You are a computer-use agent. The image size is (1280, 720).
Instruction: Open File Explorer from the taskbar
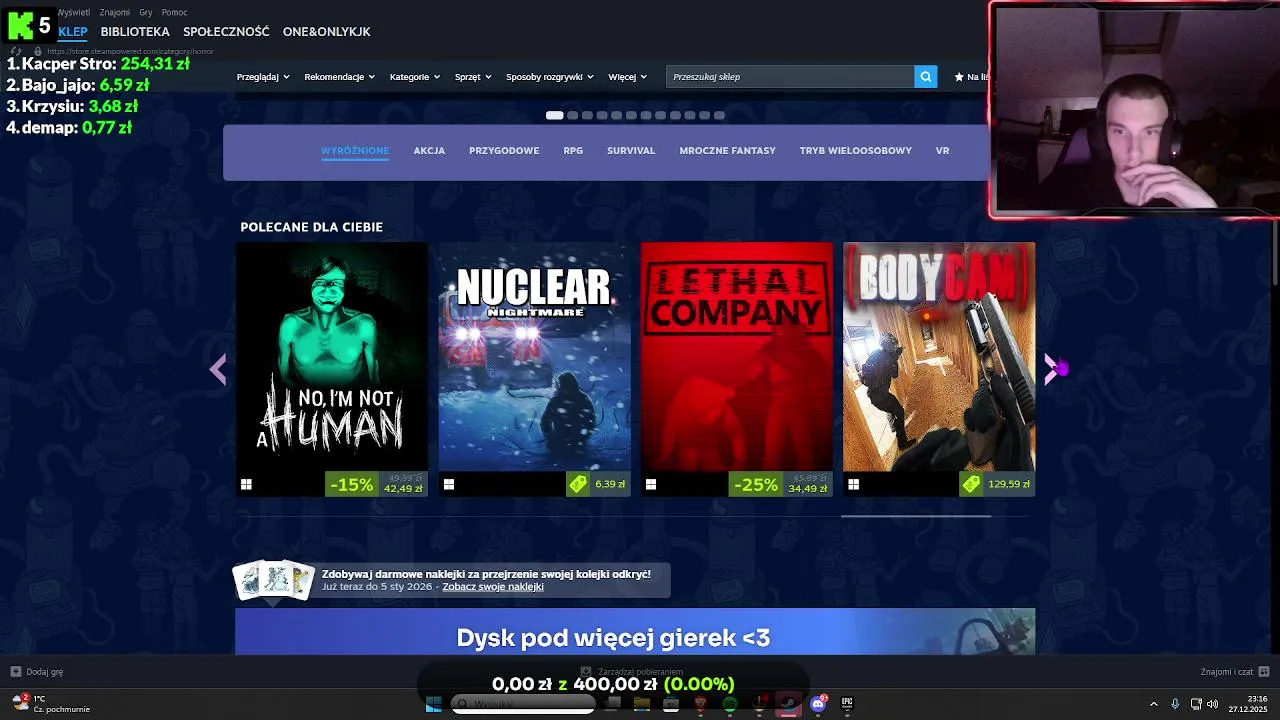click(642, 704)
